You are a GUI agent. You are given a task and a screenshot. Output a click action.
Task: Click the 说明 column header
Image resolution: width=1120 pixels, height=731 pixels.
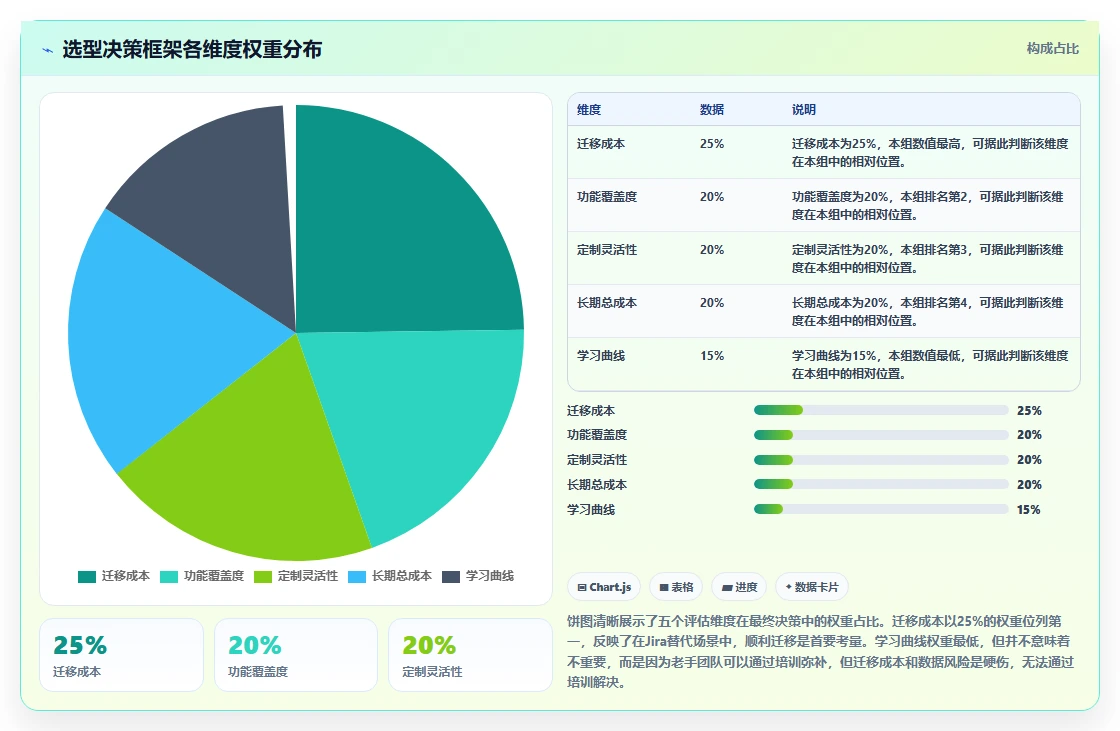804,109
